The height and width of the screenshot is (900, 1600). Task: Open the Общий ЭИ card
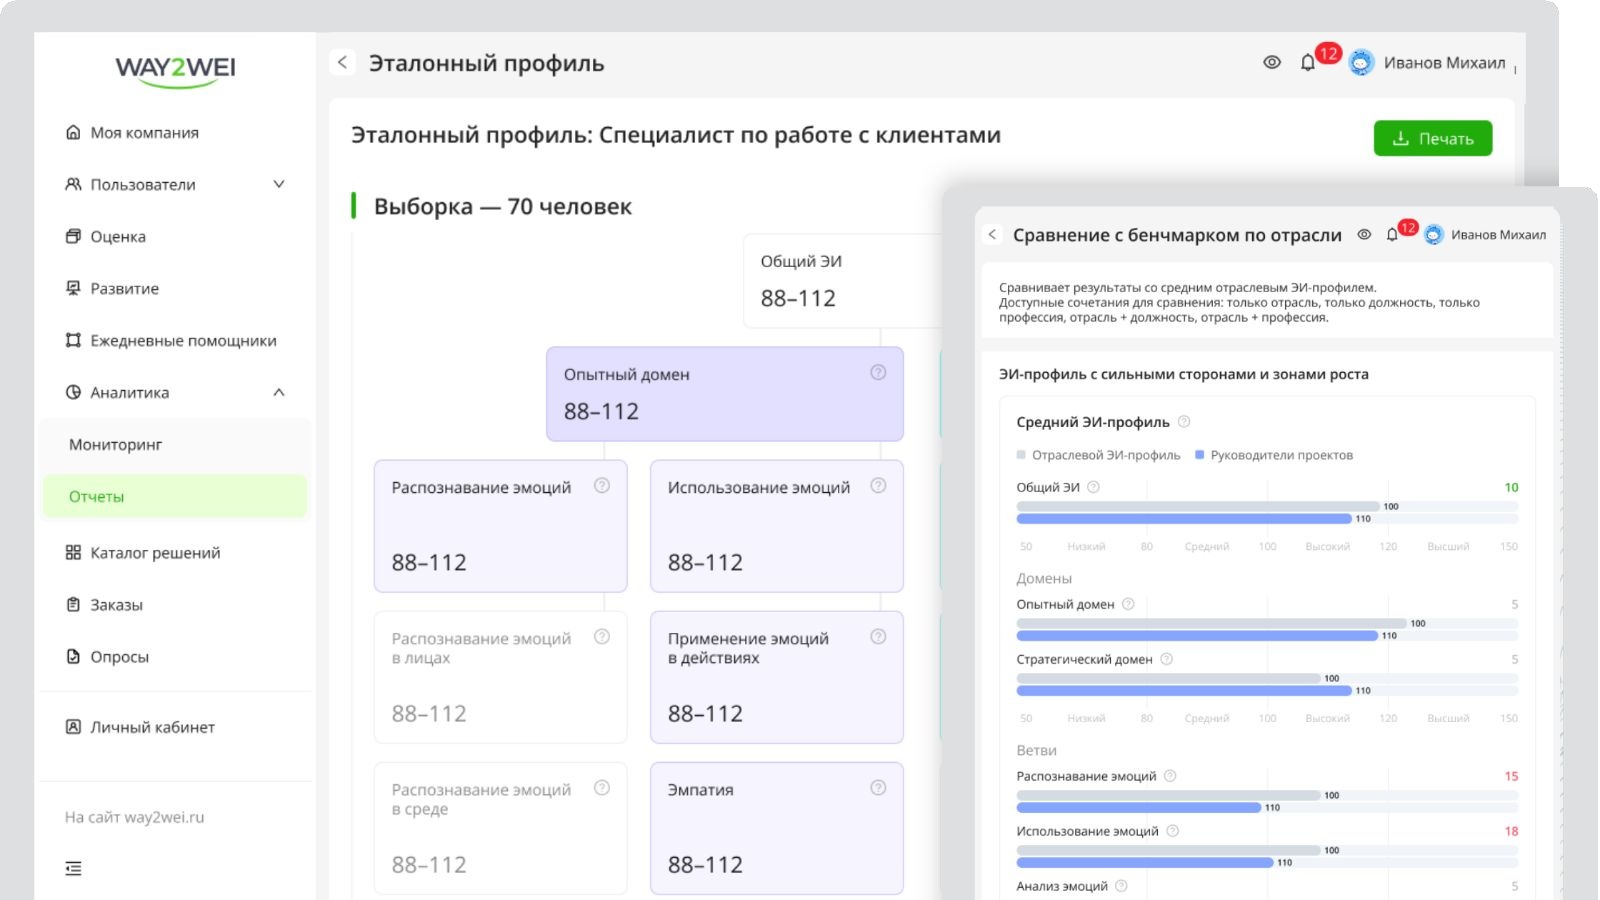tap(842, 281)
